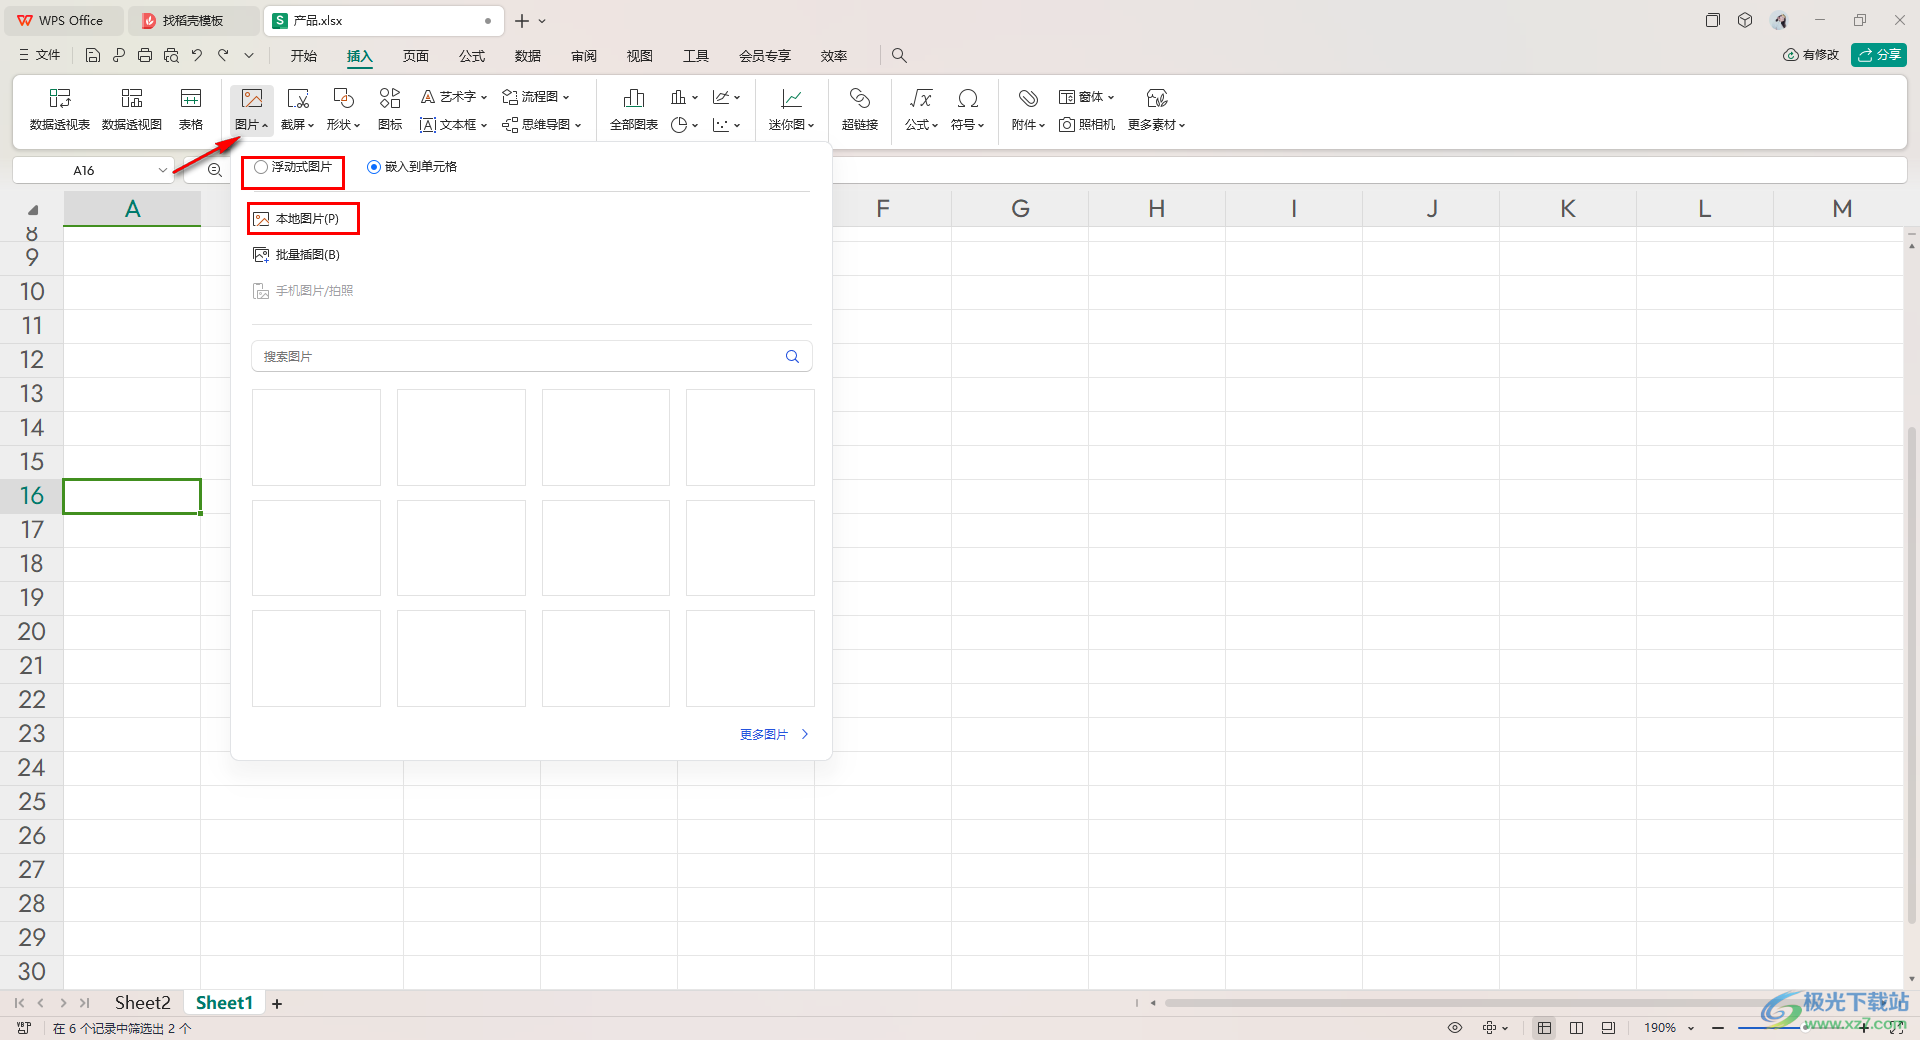
Task: Click the search icon in the picture search box
Action: pyautogui.click(x=792, y=356)
